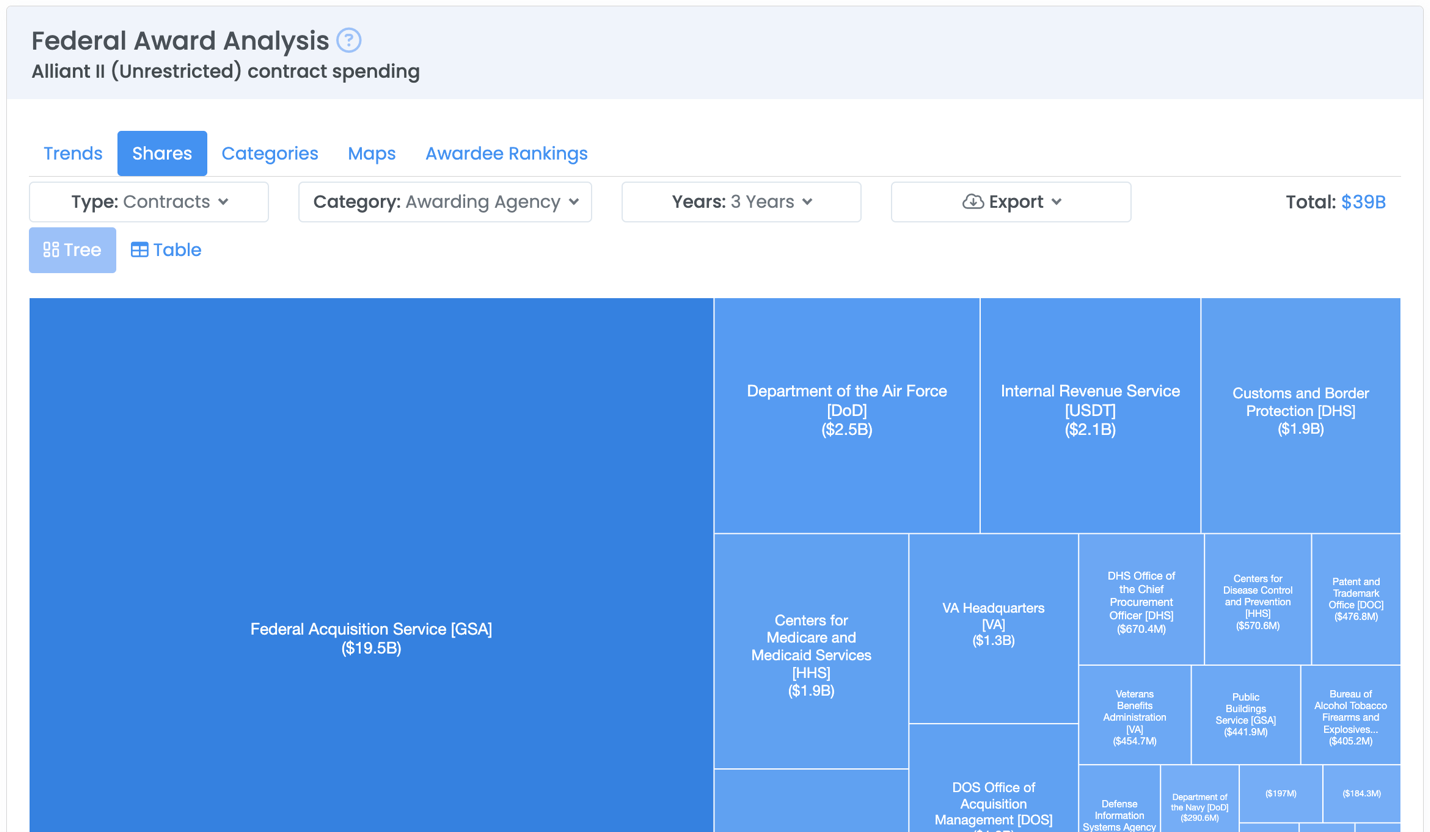Switch to the Trends tab
Viewport: 1430px width, 832px height.
[x=73, y=153]
